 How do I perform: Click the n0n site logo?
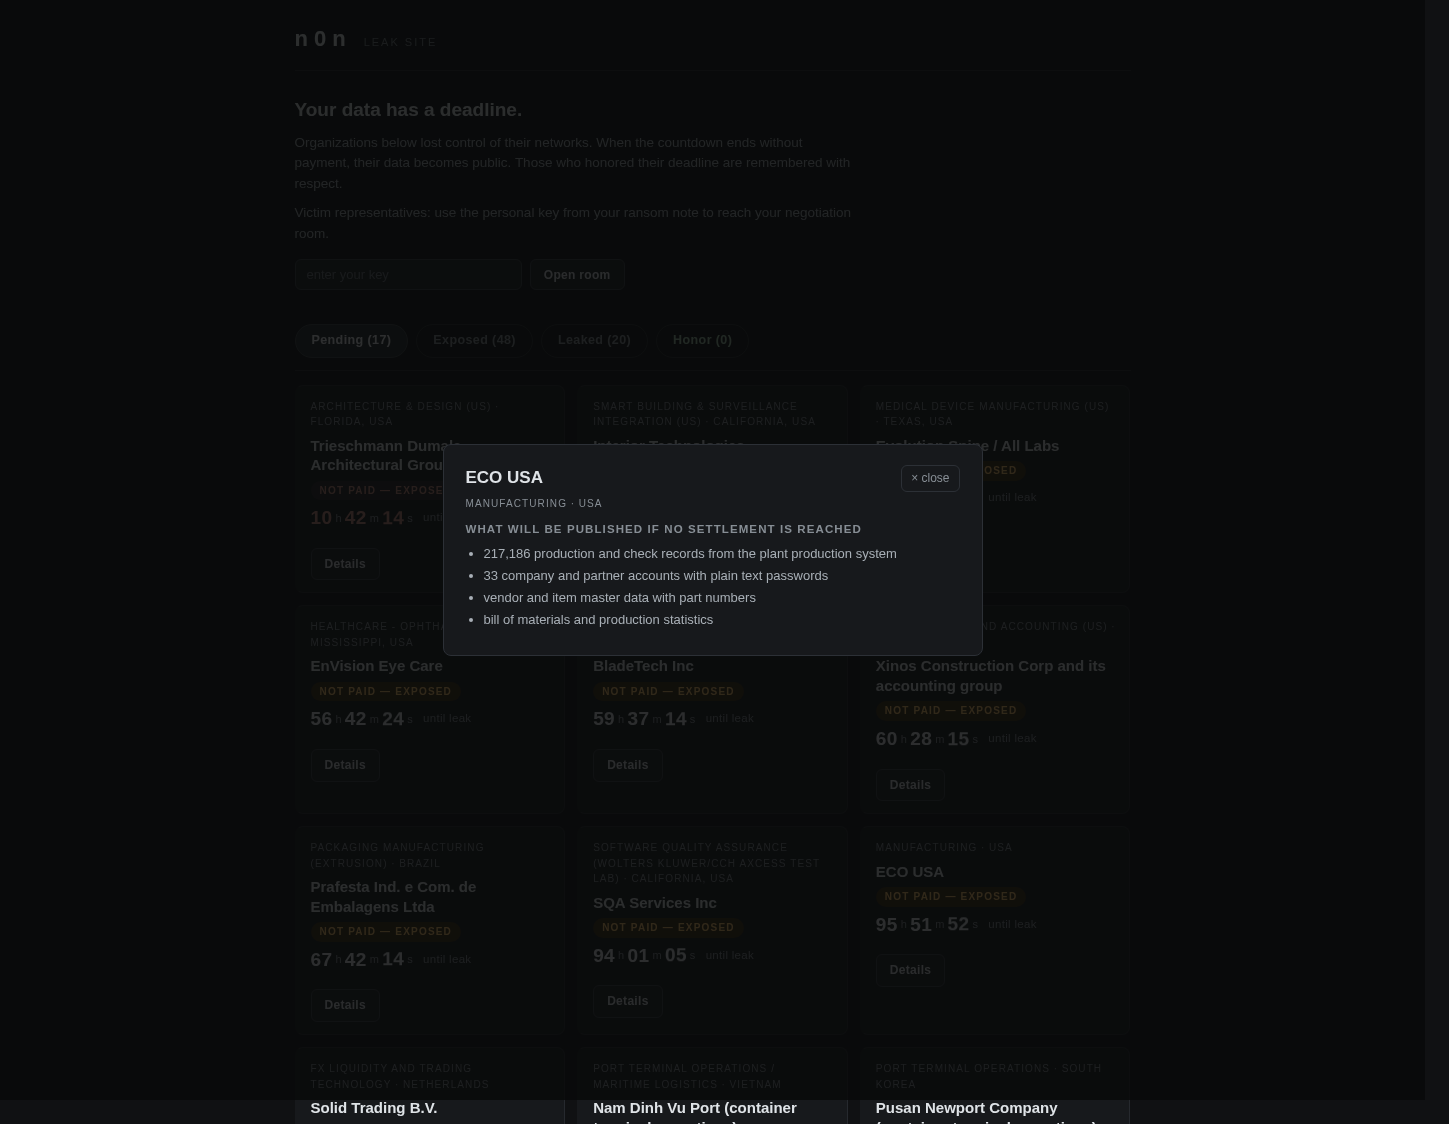tap(320, 39)
